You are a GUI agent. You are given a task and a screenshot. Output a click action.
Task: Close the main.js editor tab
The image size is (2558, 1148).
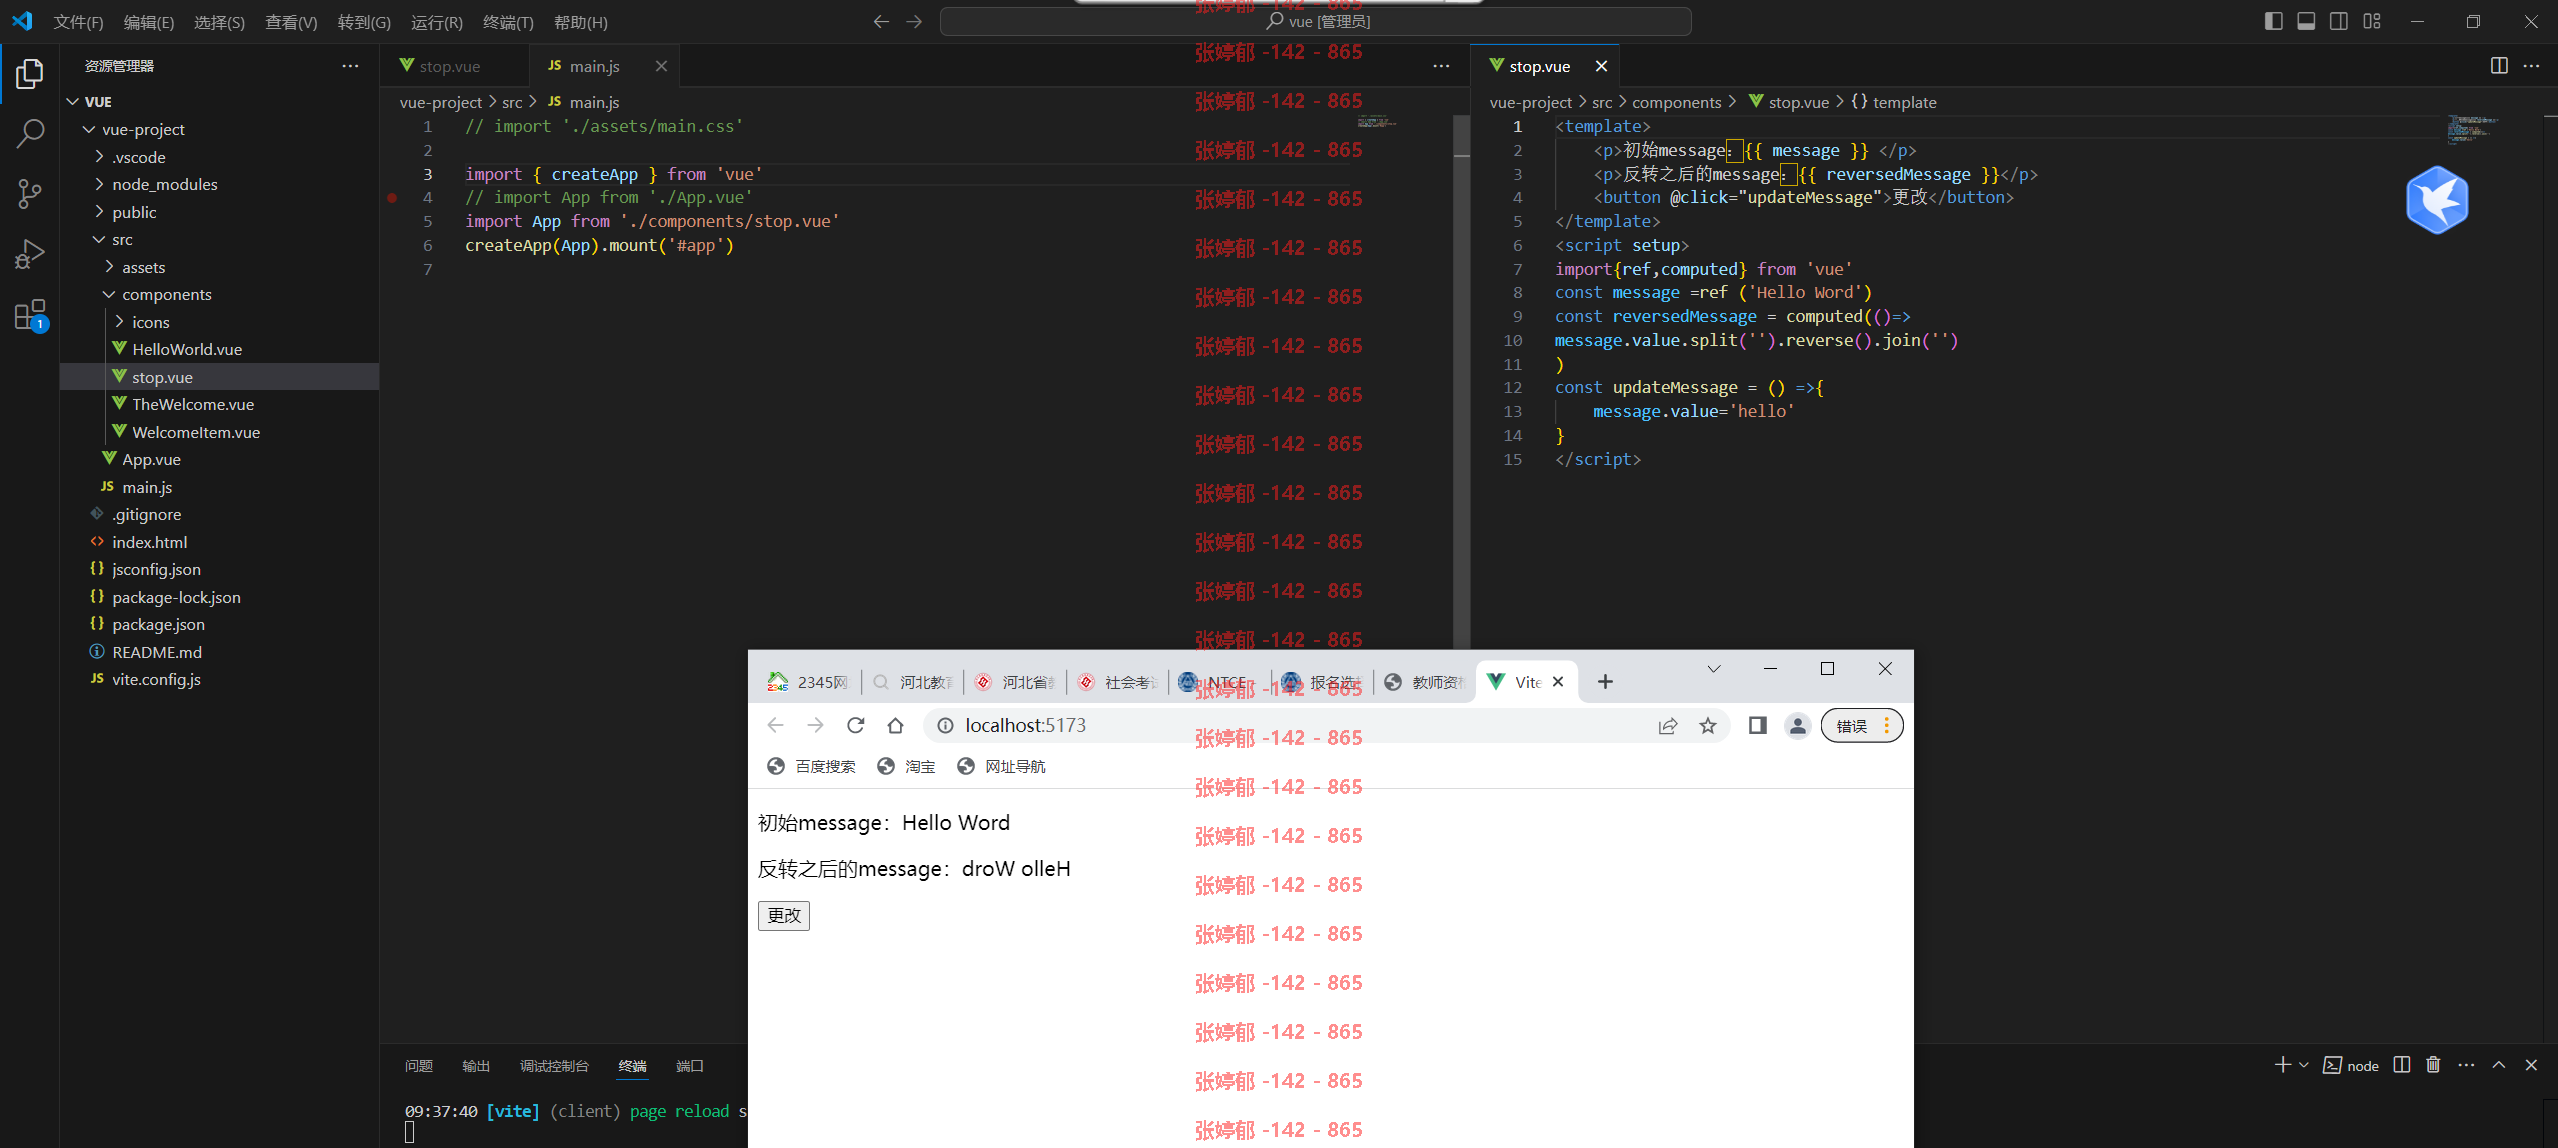(x=661, y=66)
